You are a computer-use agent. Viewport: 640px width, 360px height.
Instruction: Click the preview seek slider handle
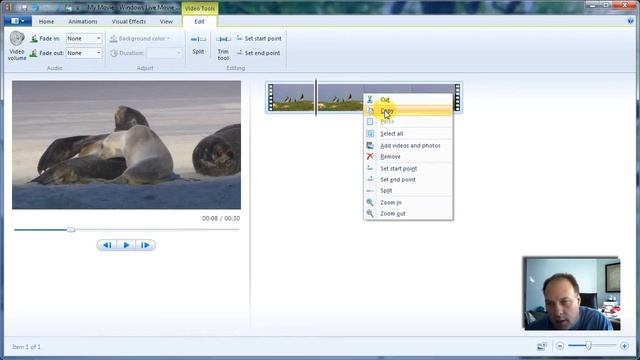(x=71, y=230)
